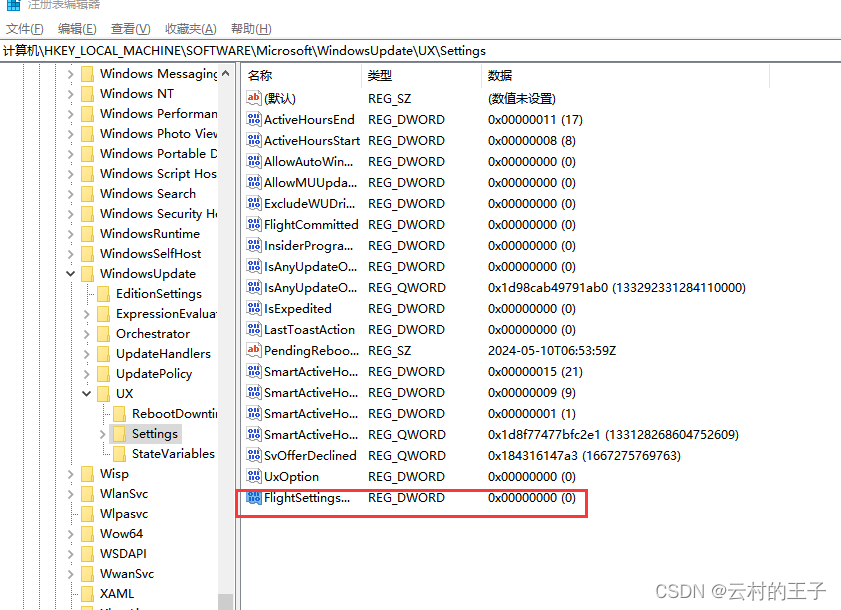Screen dimensions: 841x610
Task: Select the WindowsRuntime tree item
Action: click(x=150, y=234)
